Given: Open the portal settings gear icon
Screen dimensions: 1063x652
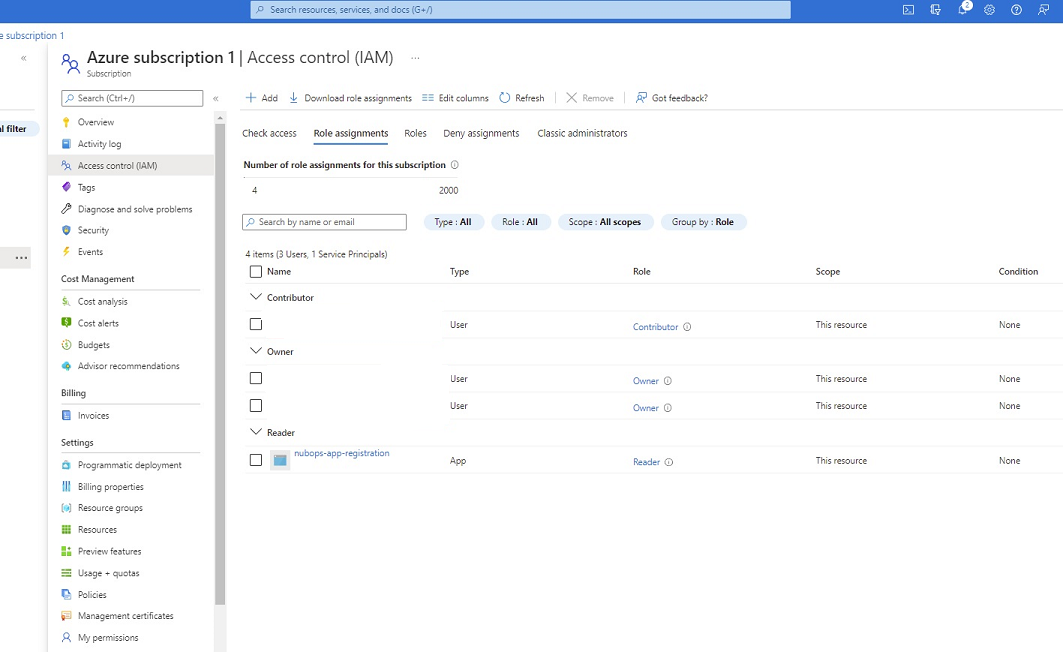Looking at the screenshot, I should [990, 9].
